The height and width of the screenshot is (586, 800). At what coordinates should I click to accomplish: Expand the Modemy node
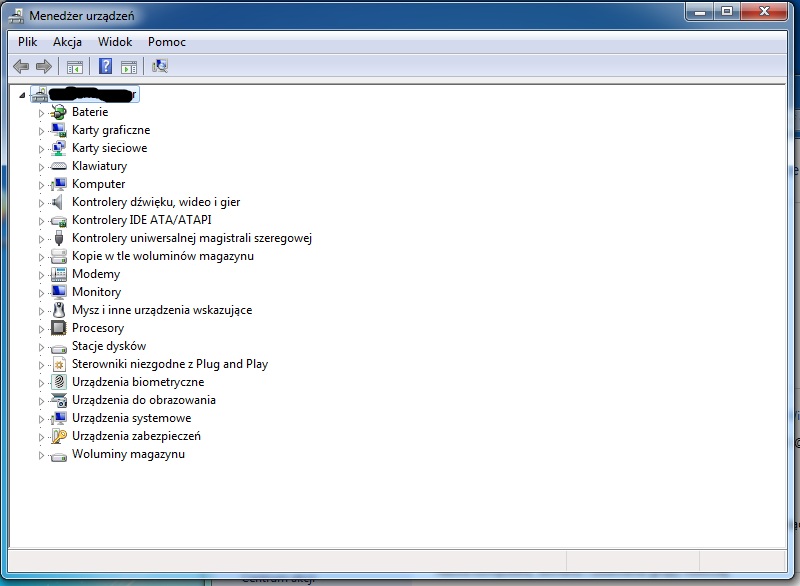click(x=41, y=274)
